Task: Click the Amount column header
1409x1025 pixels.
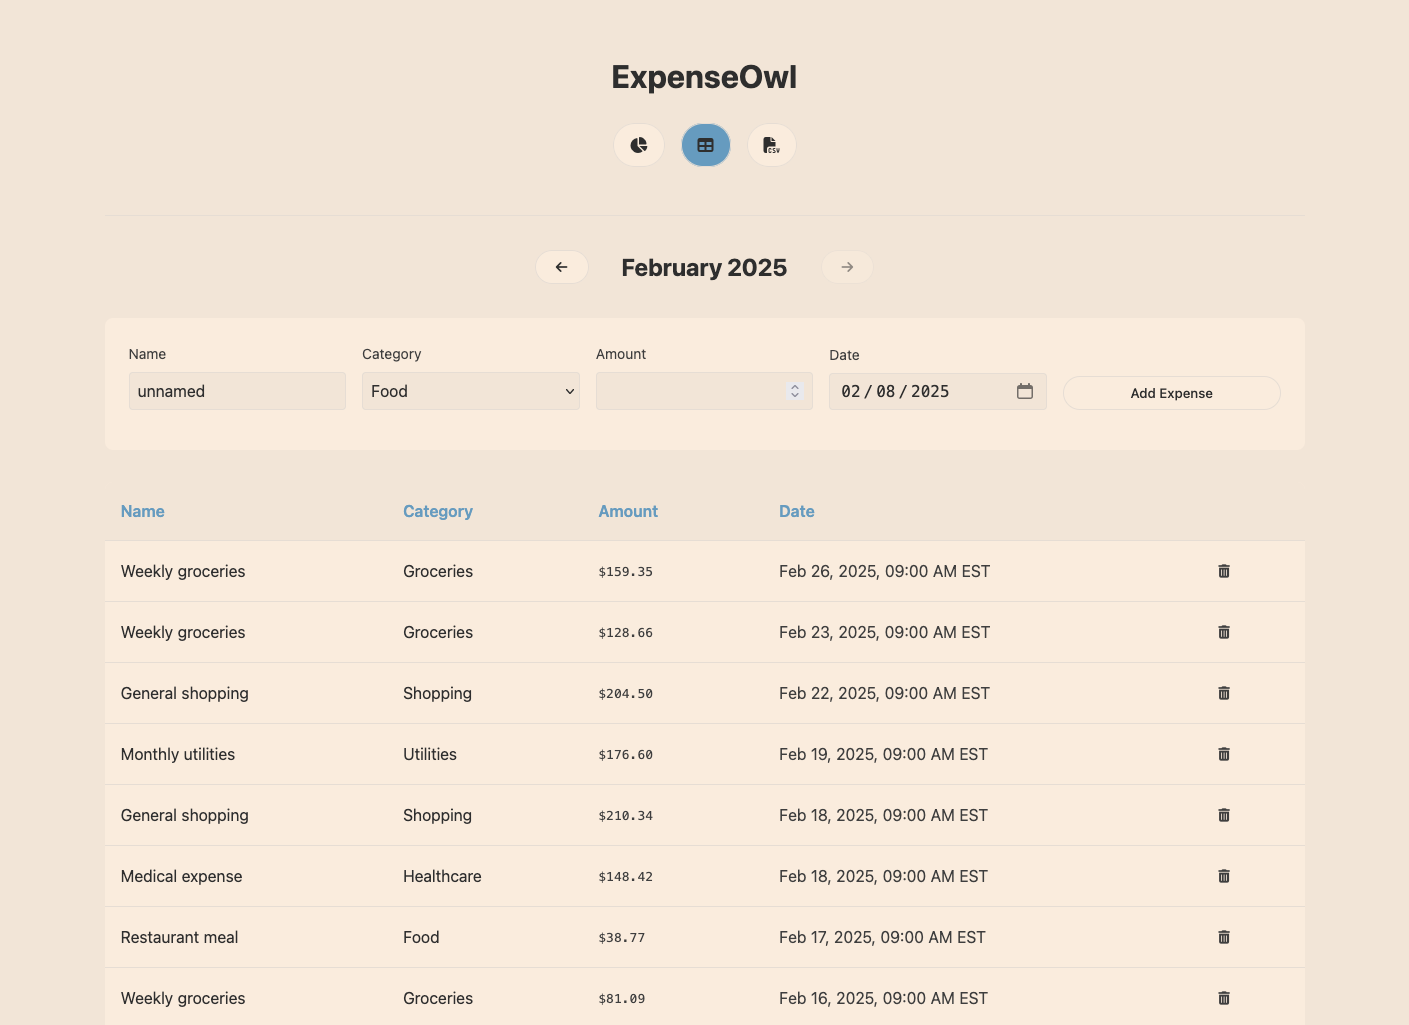Action: [x=628, y=511]
